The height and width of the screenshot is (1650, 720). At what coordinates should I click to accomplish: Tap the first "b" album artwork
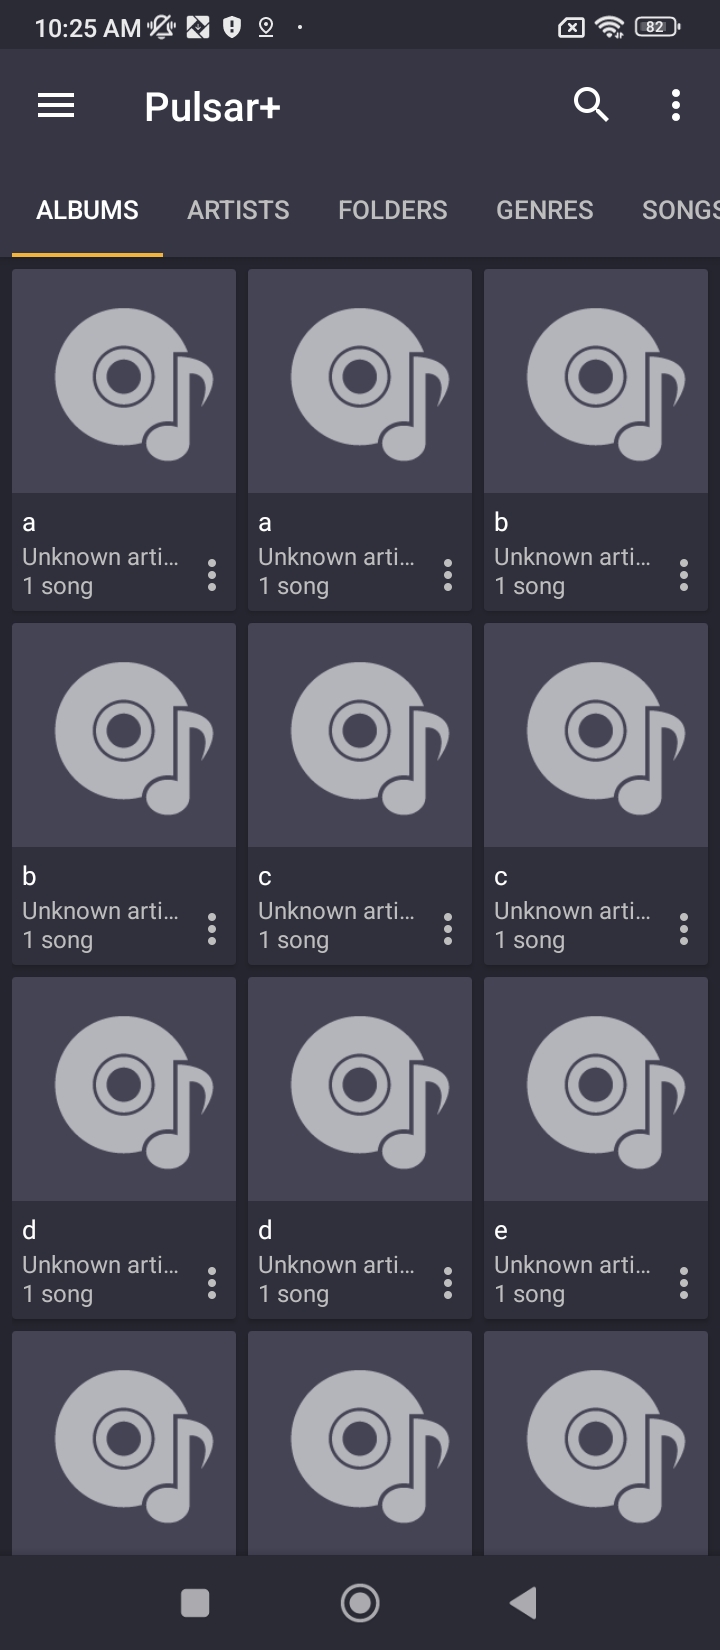click(x=596, y=381)
